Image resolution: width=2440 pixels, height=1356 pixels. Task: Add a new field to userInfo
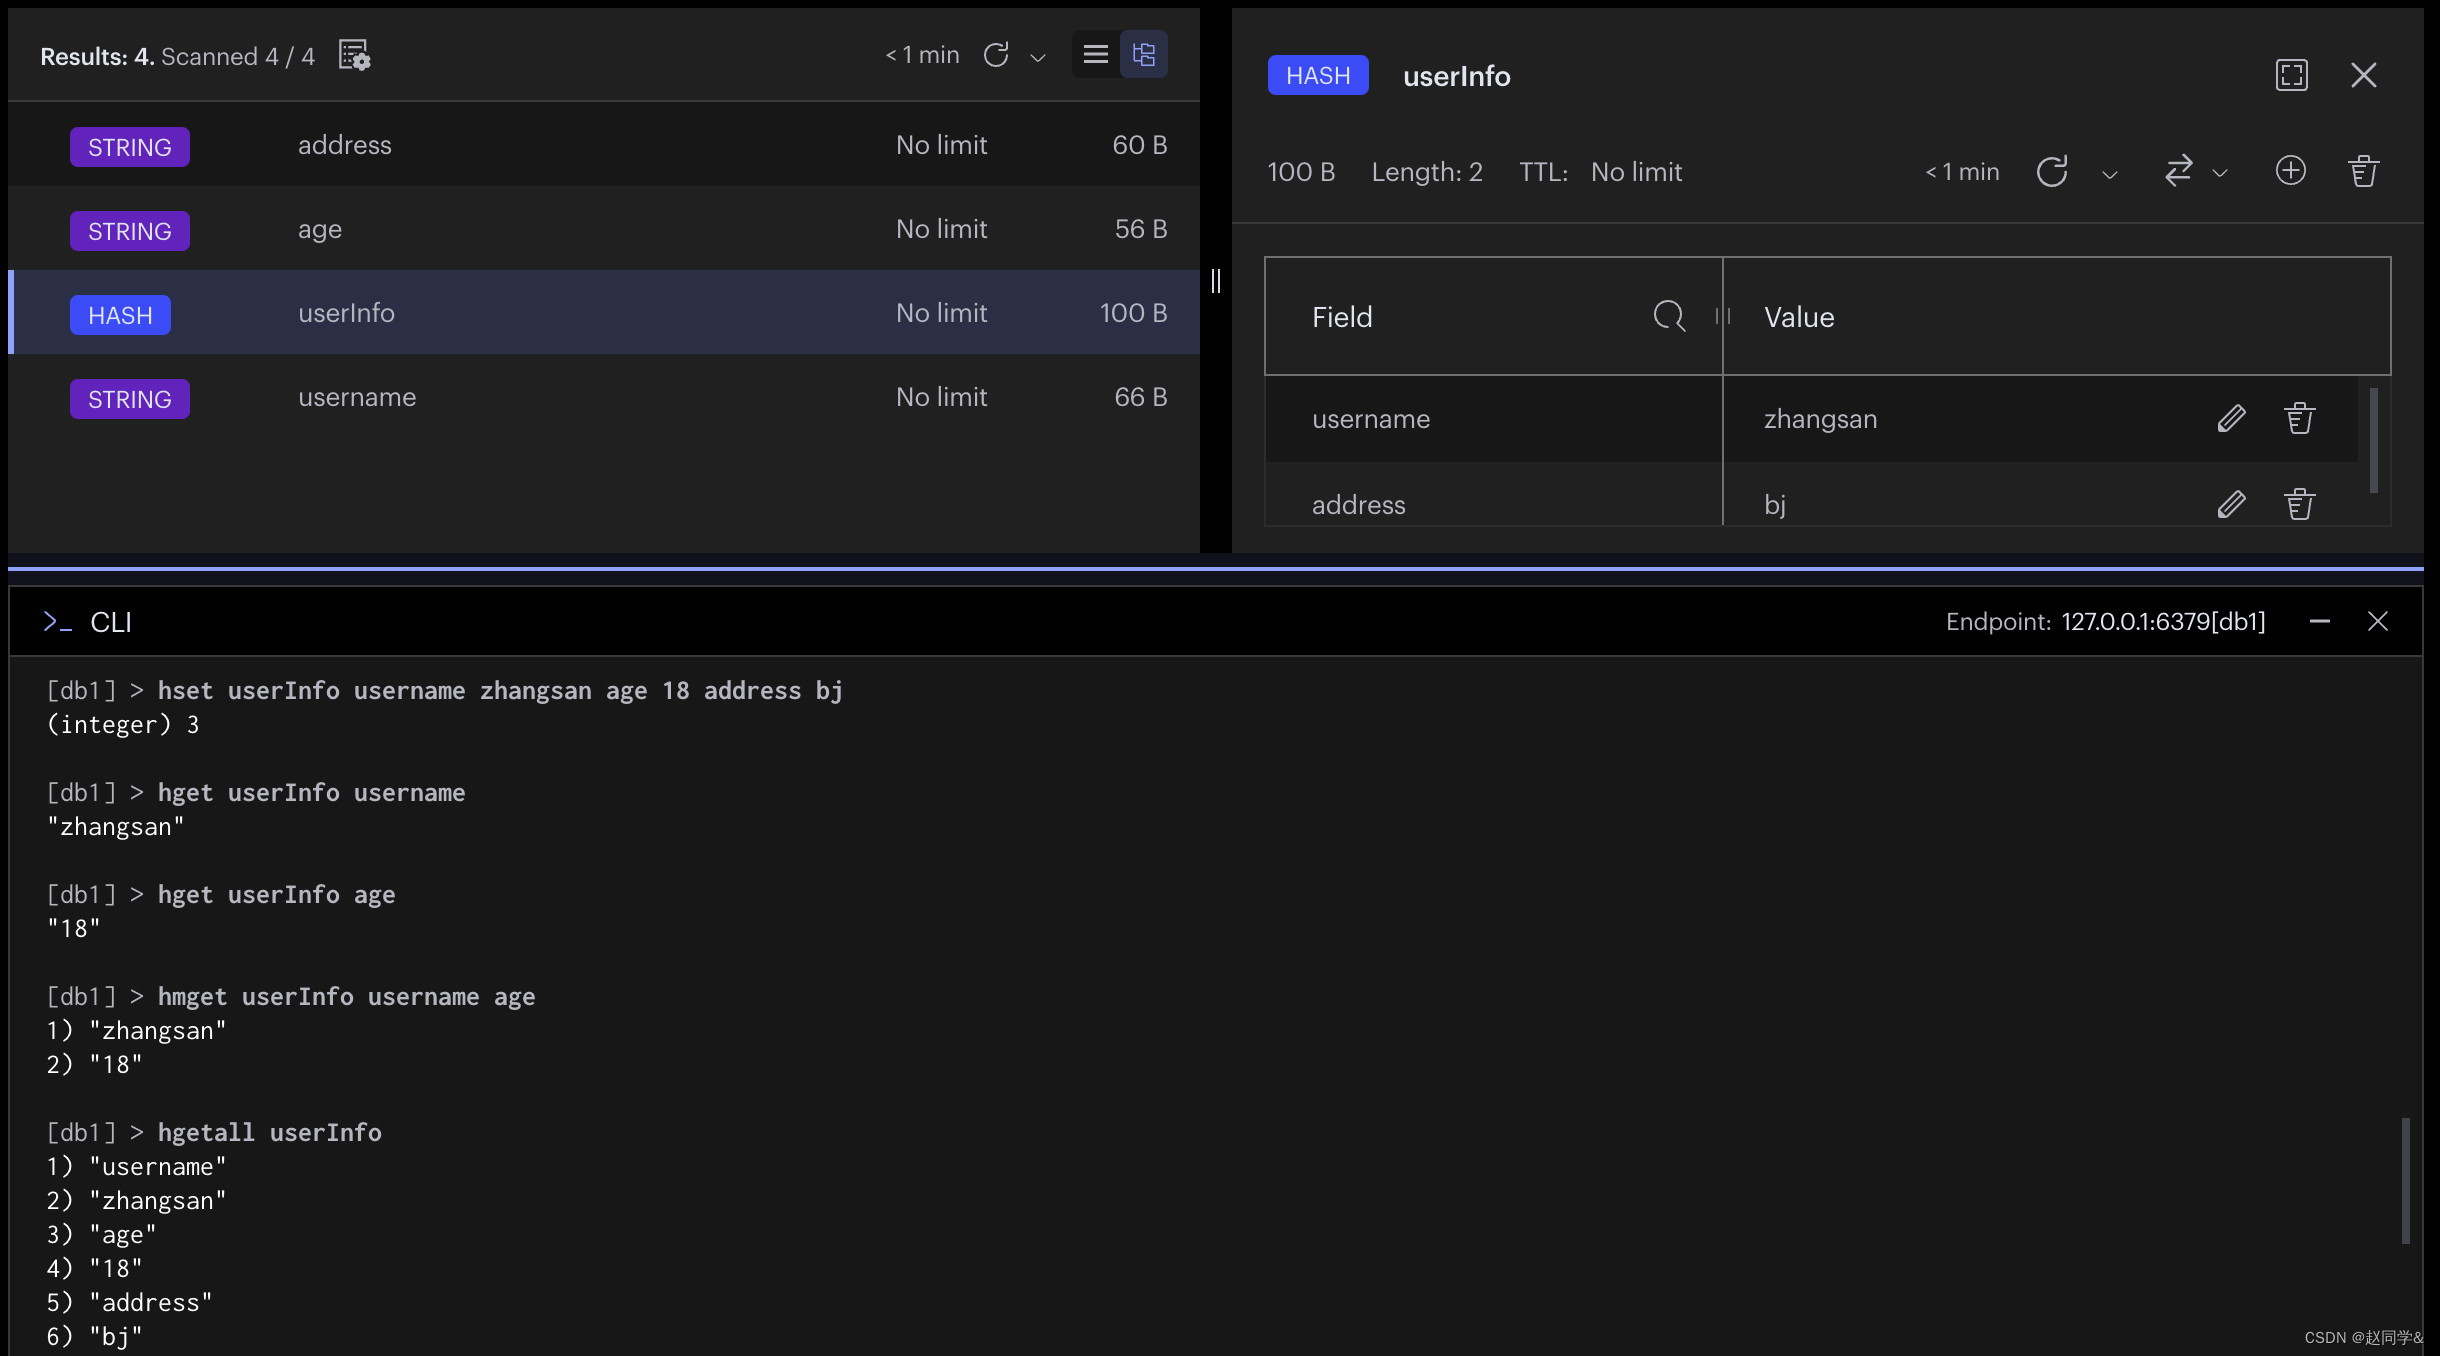(x=2291, y=171)
